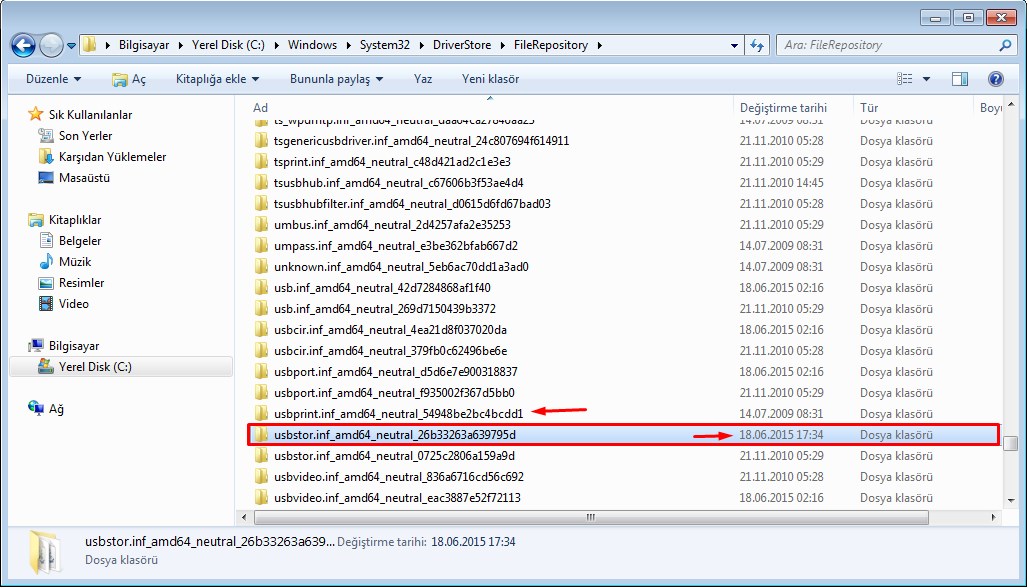Open the Help question mark icon
This screenshot has width=1029, height=588.
pos(995,79)
